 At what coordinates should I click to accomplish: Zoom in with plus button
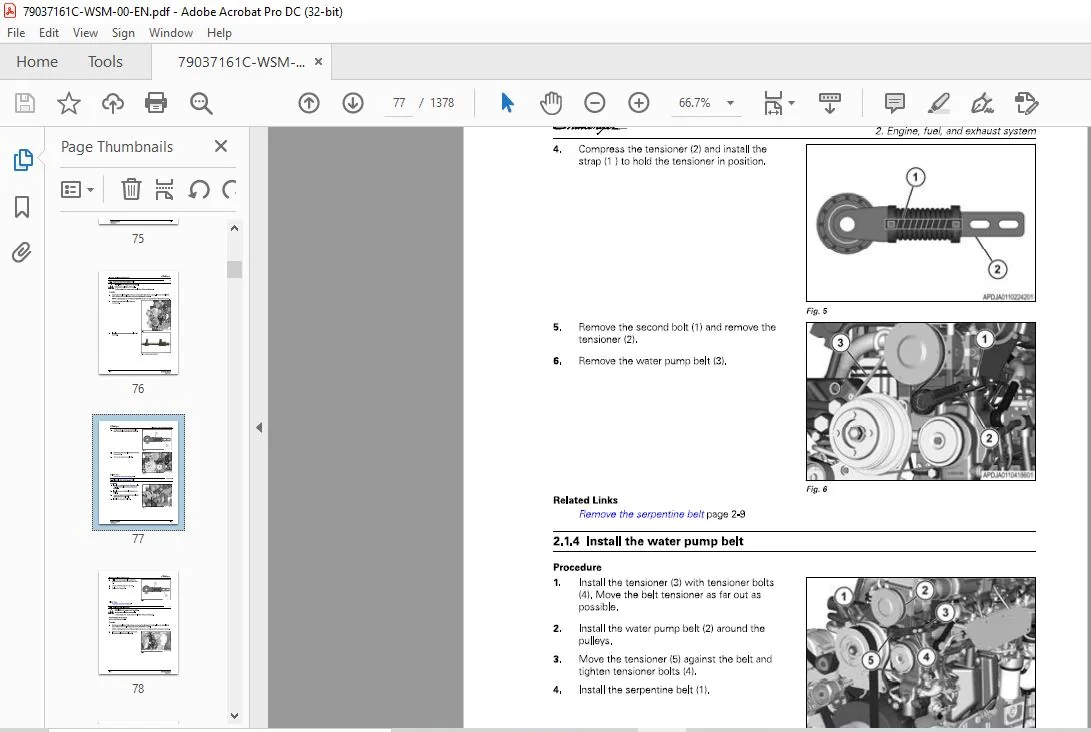638,103
